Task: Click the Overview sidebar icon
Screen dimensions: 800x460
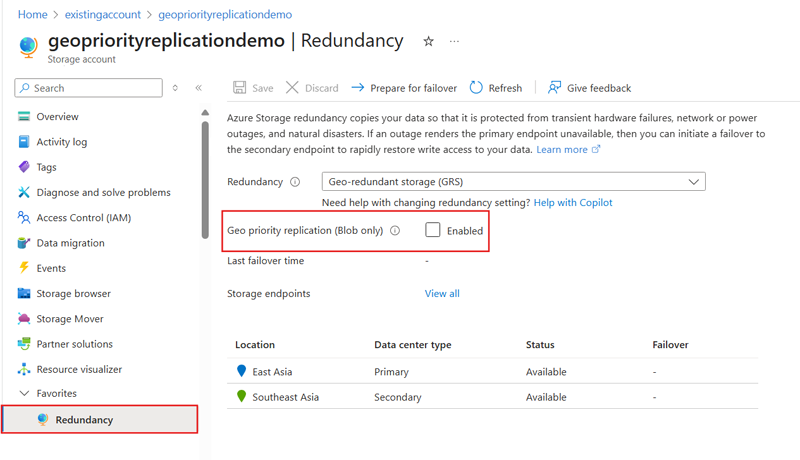Action: pos(24,116)
